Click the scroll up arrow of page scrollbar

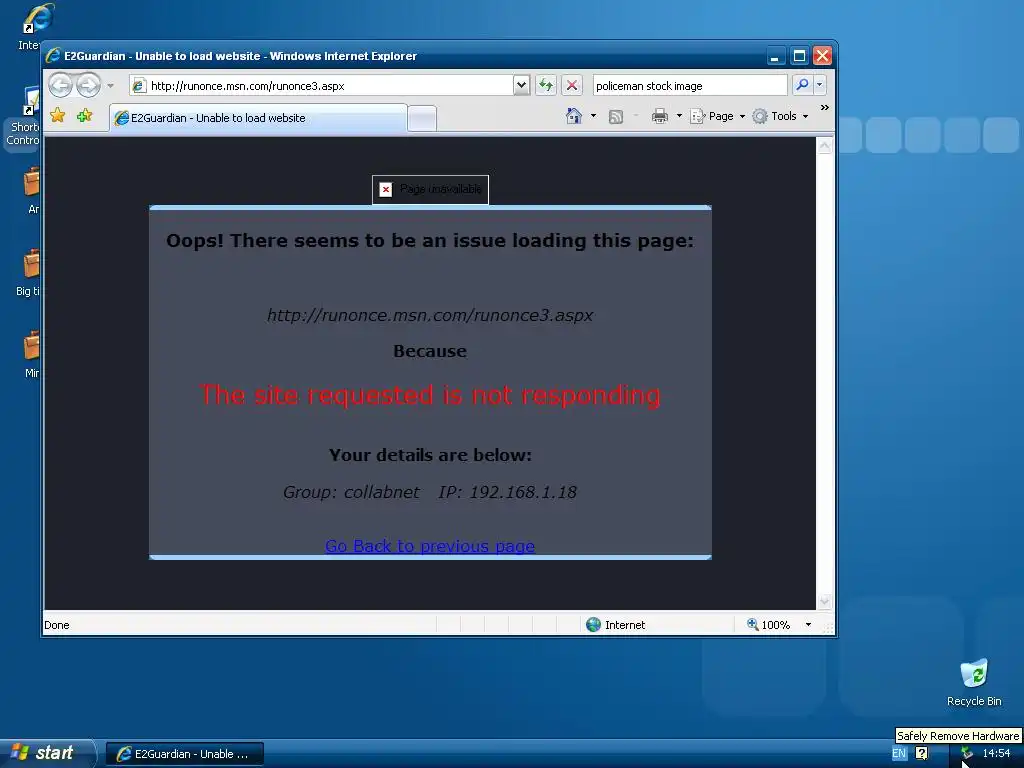click(x=825, y=146)
